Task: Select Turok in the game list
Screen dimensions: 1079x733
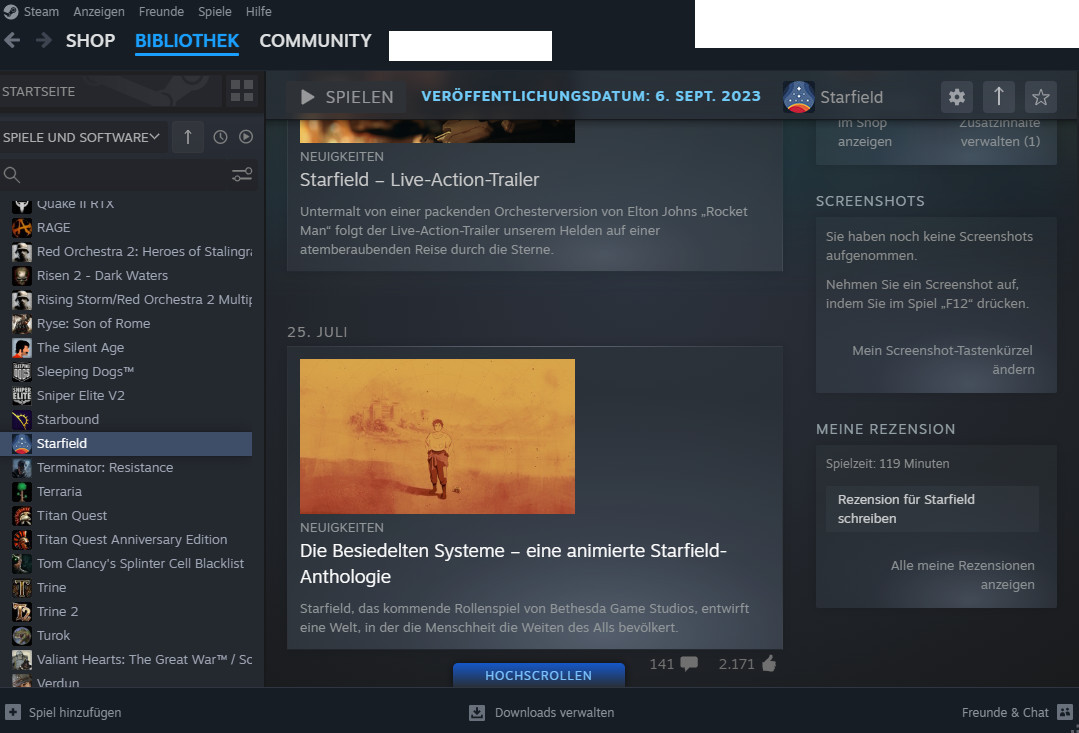Action: [x=126, y=635]
